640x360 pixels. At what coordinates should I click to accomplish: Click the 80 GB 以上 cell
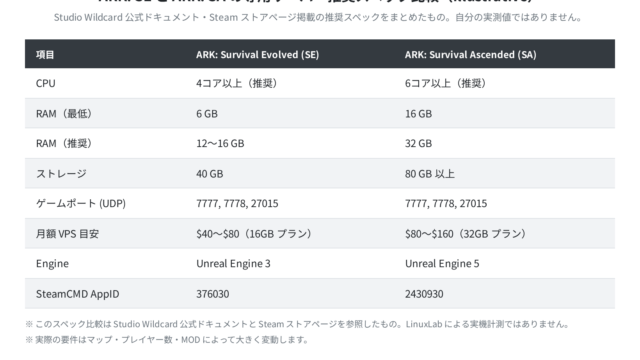click(x=429, y=173)
